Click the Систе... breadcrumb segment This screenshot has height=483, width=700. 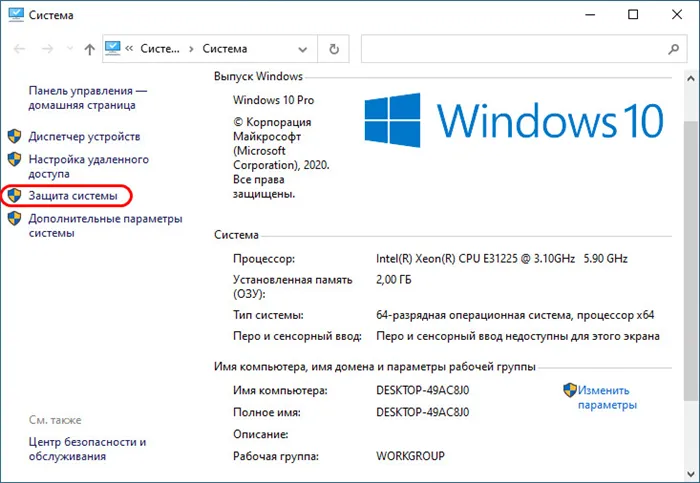[x=160, y=49]
